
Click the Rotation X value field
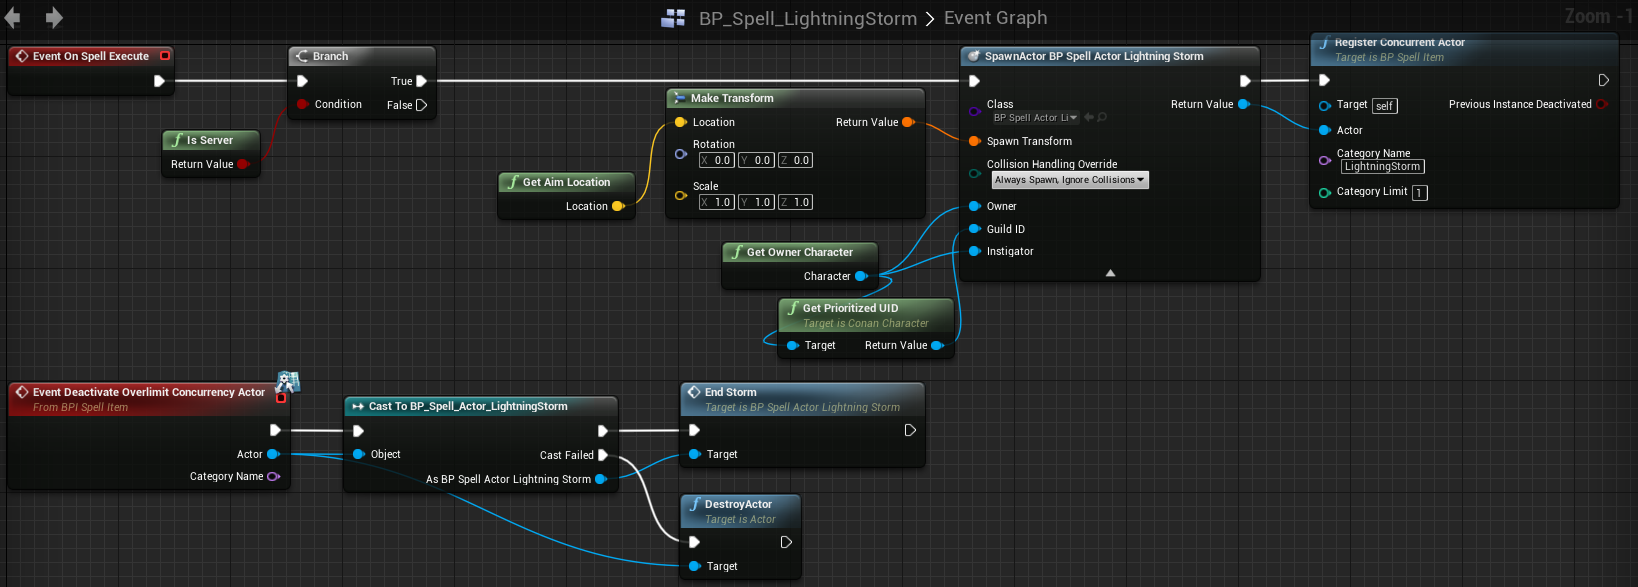pos(716,160)
